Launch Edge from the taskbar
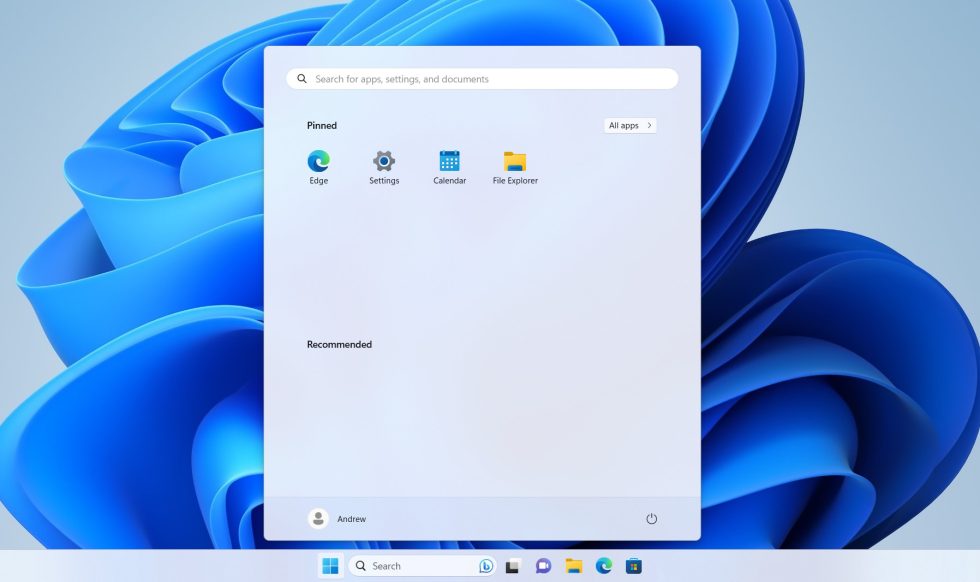The width and height of the screenshot is (980, 582). coord(601,565)
